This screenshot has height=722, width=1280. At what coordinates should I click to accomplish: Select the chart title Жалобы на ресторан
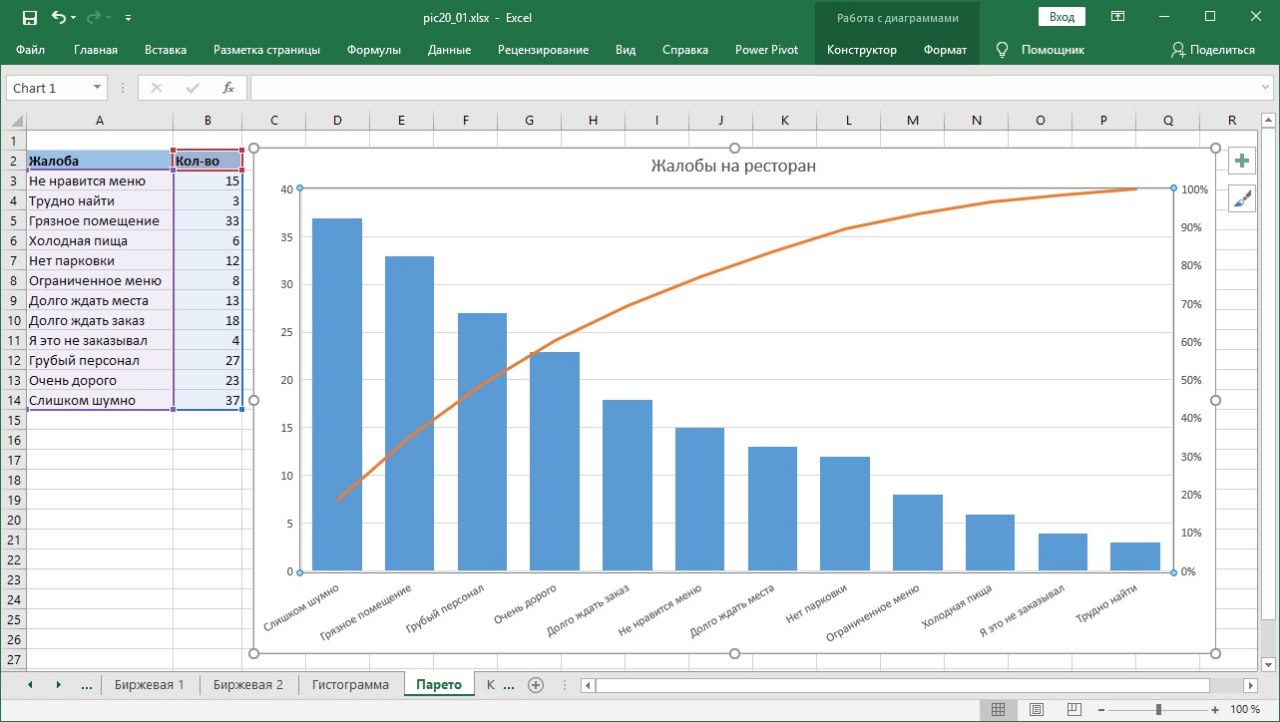[x=733, y=166]
